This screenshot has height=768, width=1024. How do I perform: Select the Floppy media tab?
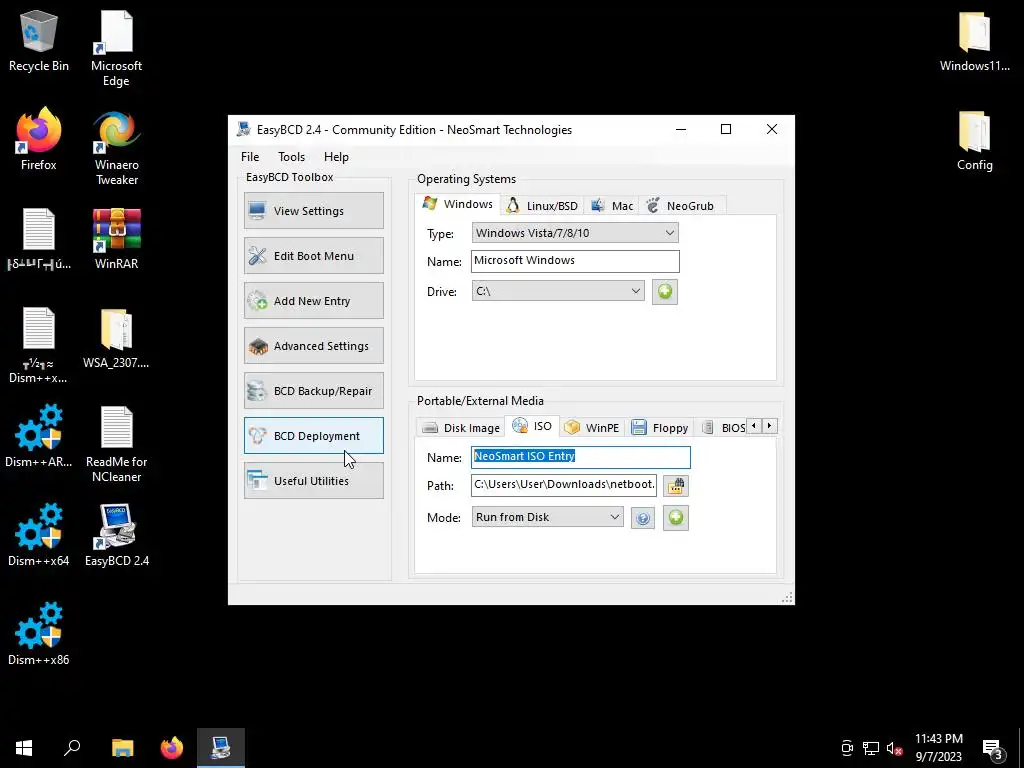(660, 428)
